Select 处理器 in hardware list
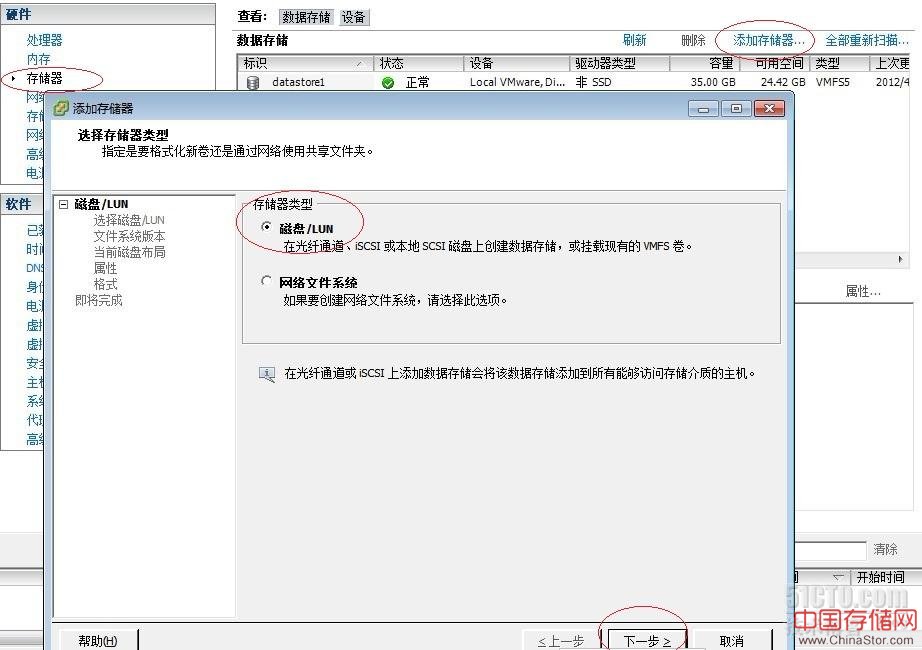This screenshot has width=922, height=650. tap(44, 40)
